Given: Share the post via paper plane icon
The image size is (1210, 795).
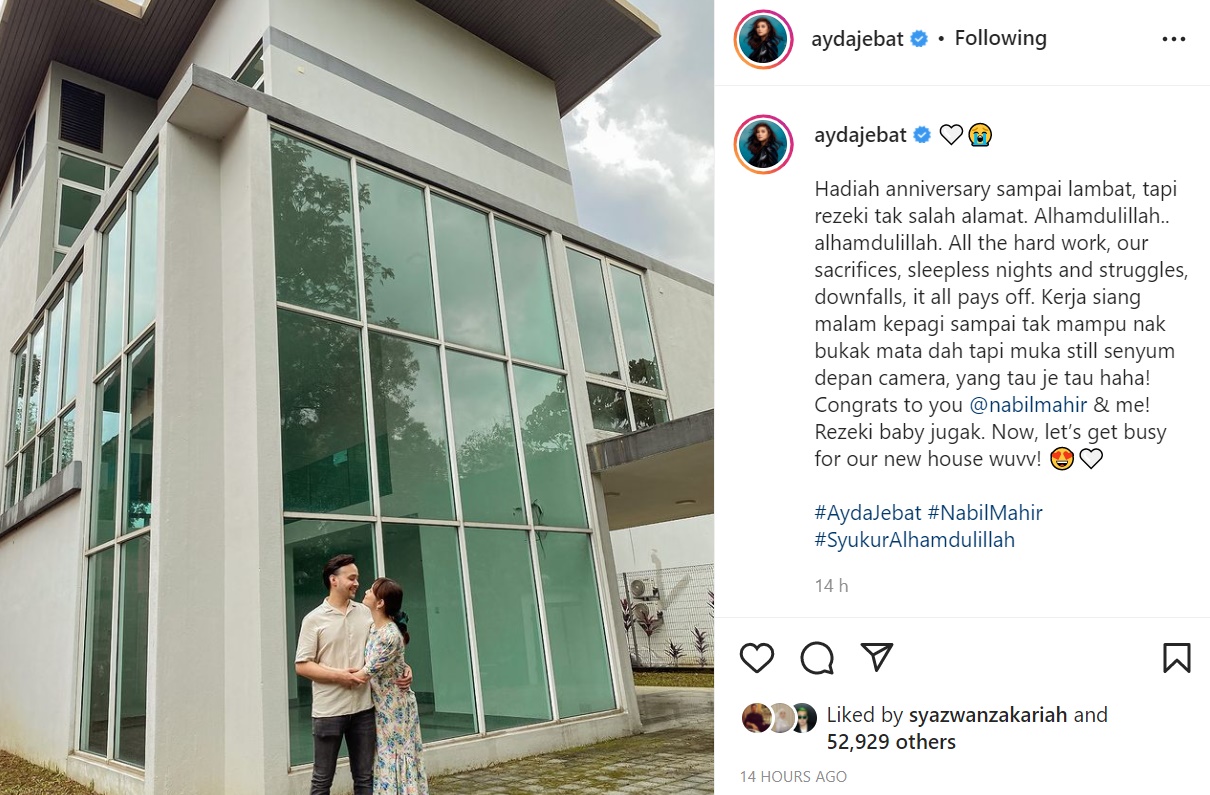Looking at the screenshot, I should point(877,657).
